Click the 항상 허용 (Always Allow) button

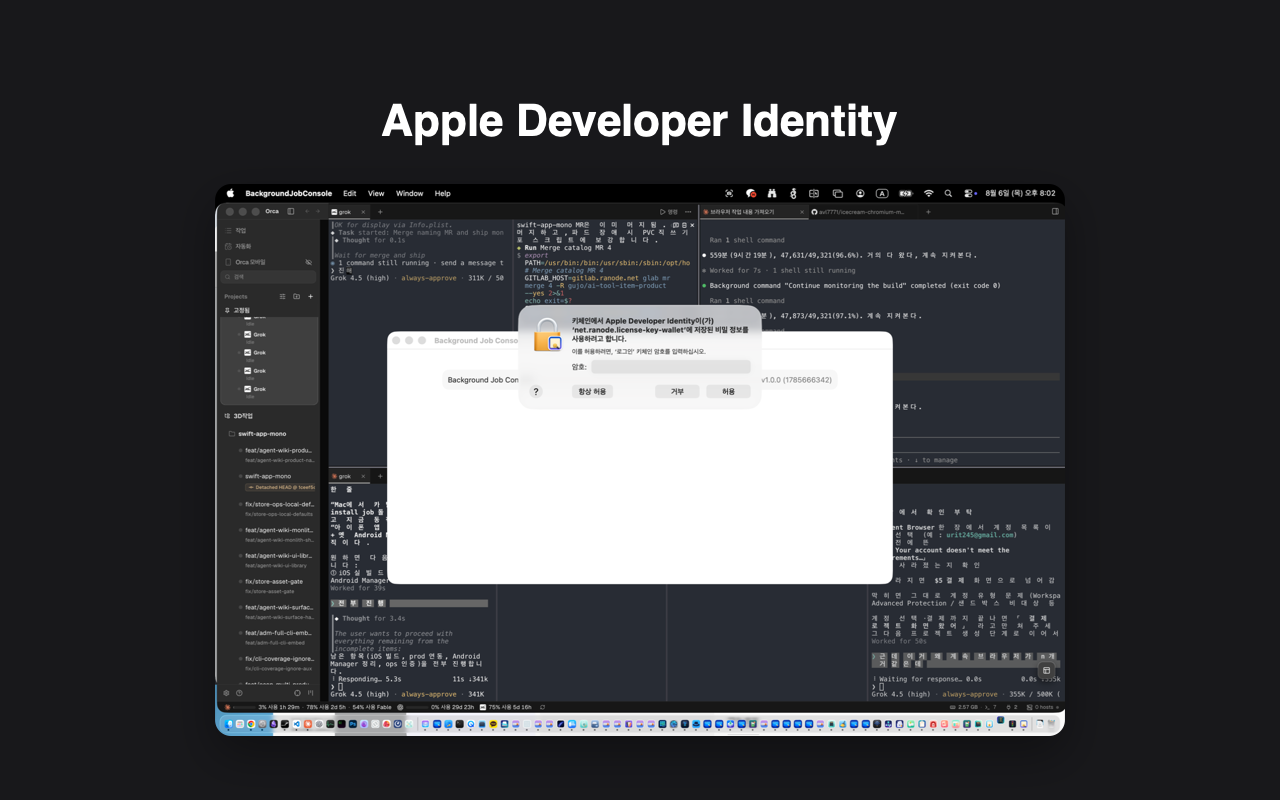pos(592,392)
